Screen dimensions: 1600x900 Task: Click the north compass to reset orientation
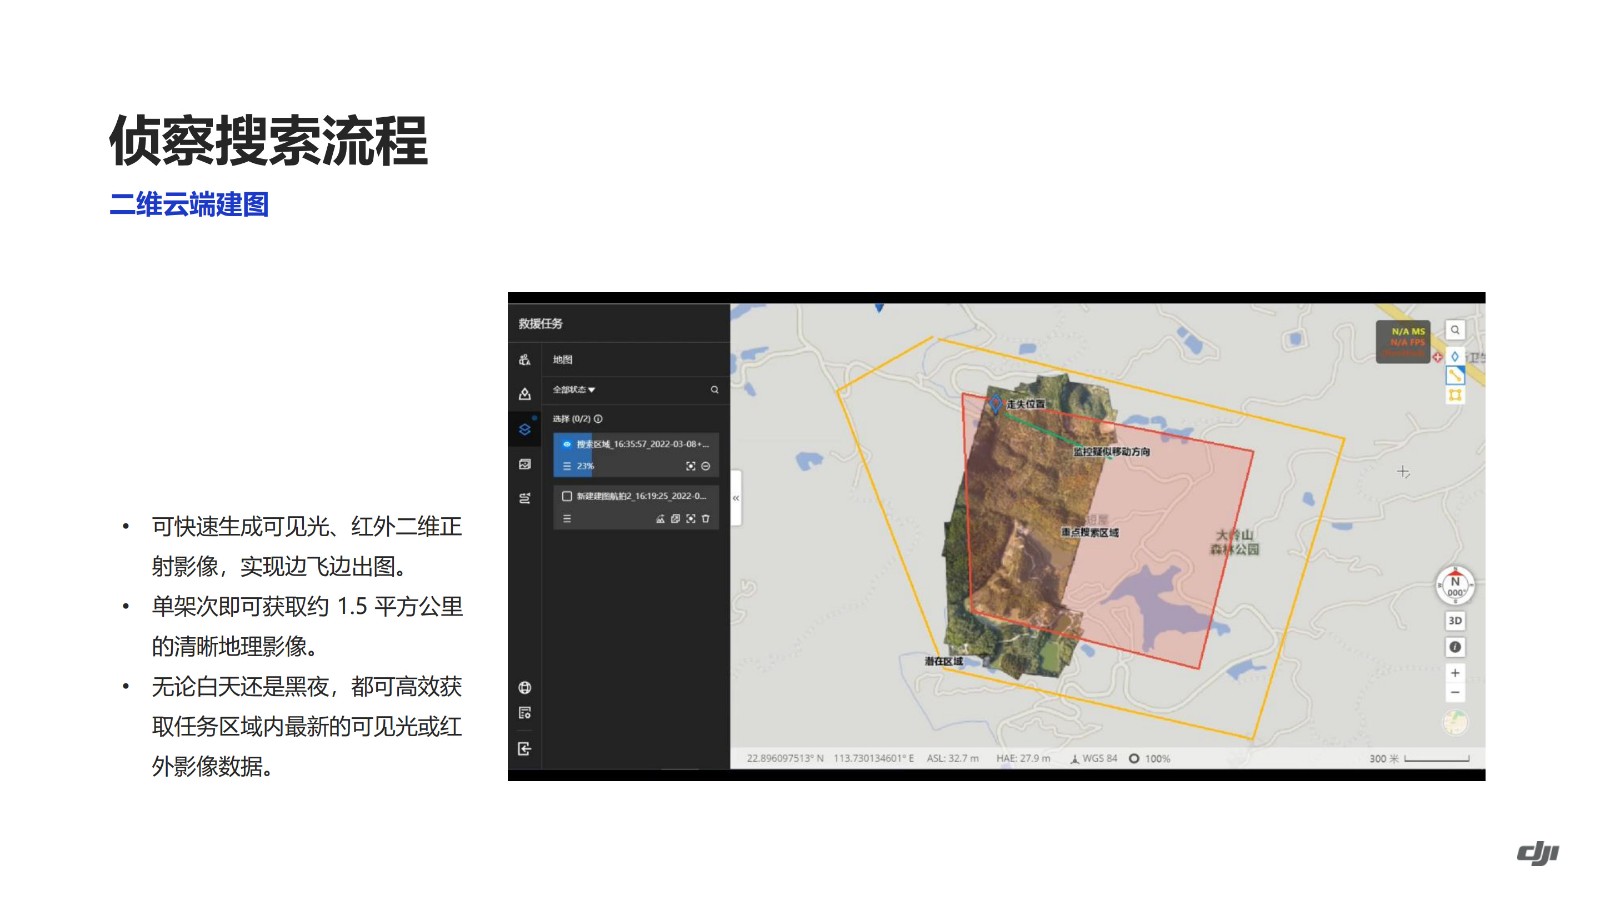(1455, 586)
